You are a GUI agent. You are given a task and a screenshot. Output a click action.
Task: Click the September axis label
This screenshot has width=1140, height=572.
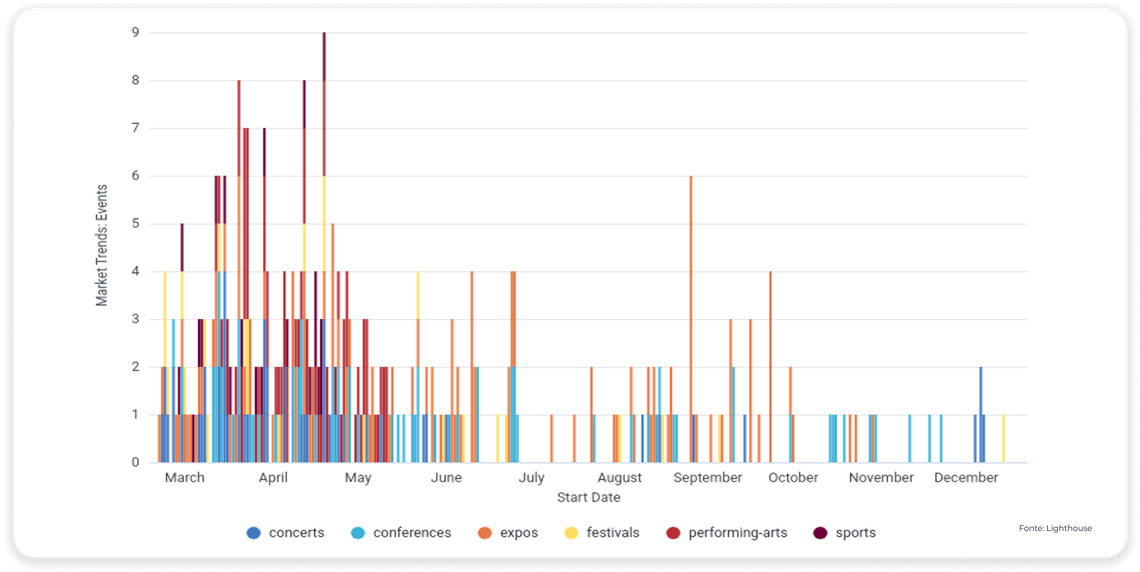pyautogui.click(x=707, y=478)
